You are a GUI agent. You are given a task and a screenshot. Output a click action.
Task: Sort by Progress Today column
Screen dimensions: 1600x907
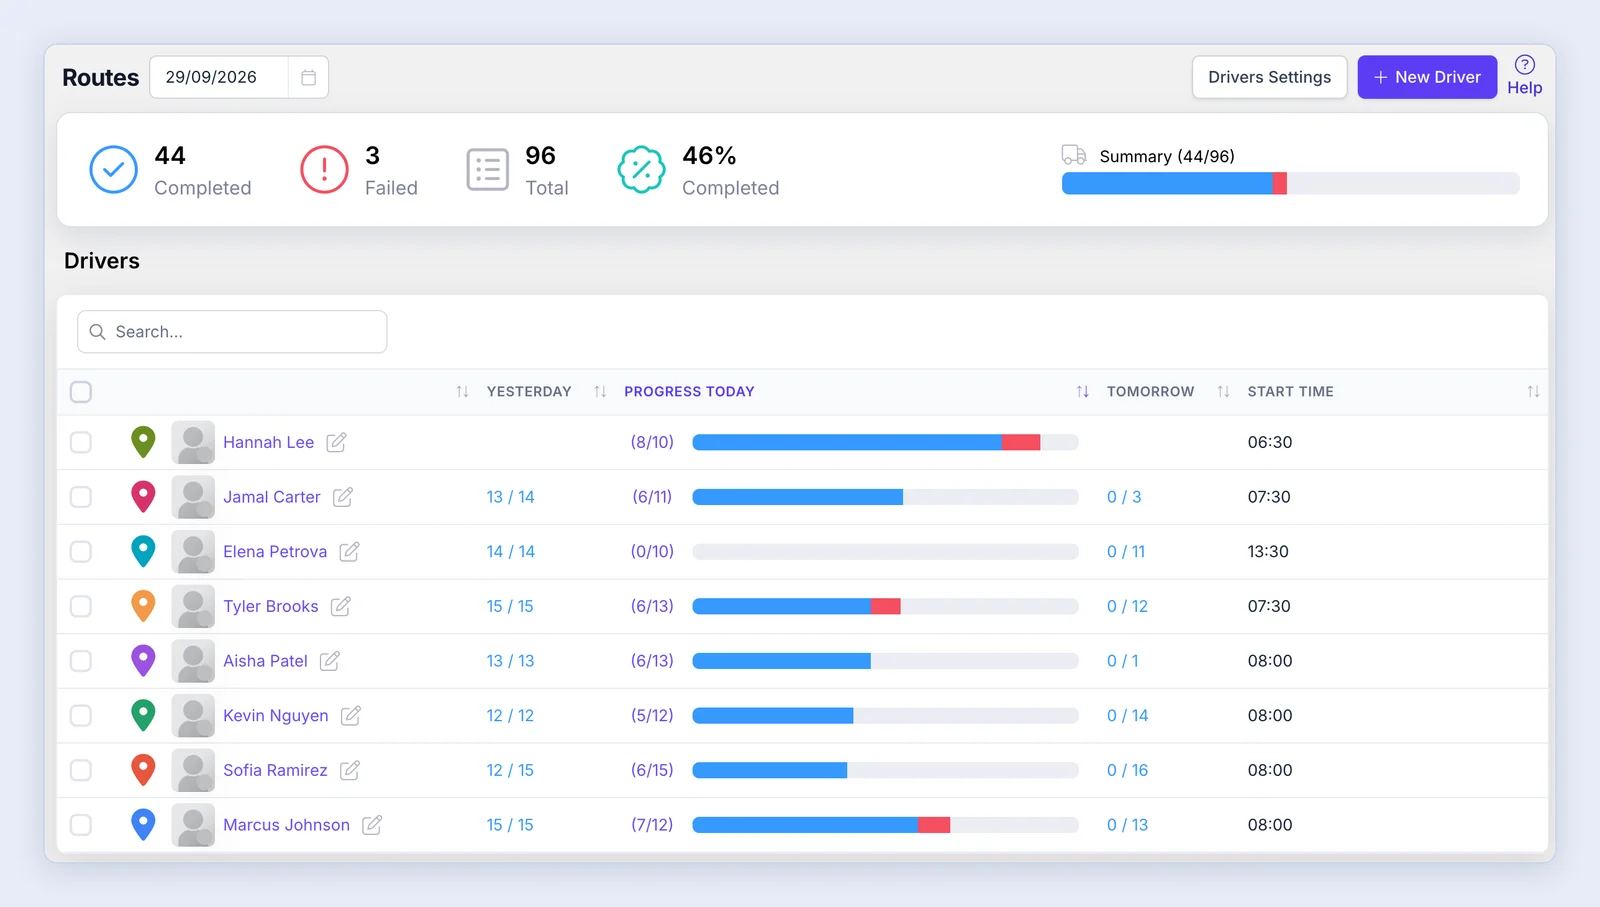click(689, 392)
